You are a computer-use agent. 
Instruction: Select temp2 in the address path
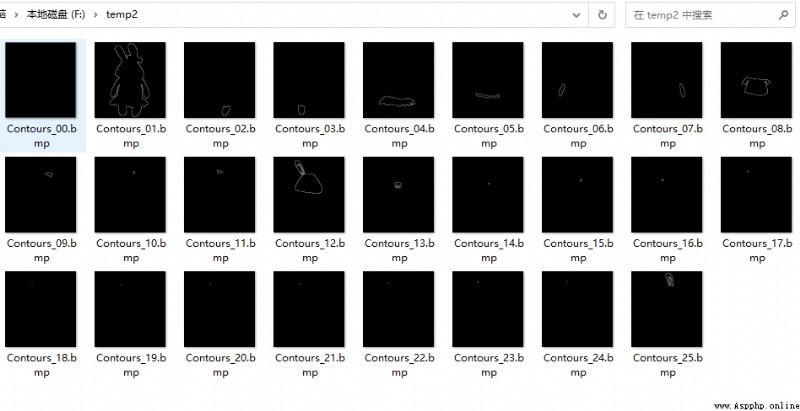click(x=121, y=15)
